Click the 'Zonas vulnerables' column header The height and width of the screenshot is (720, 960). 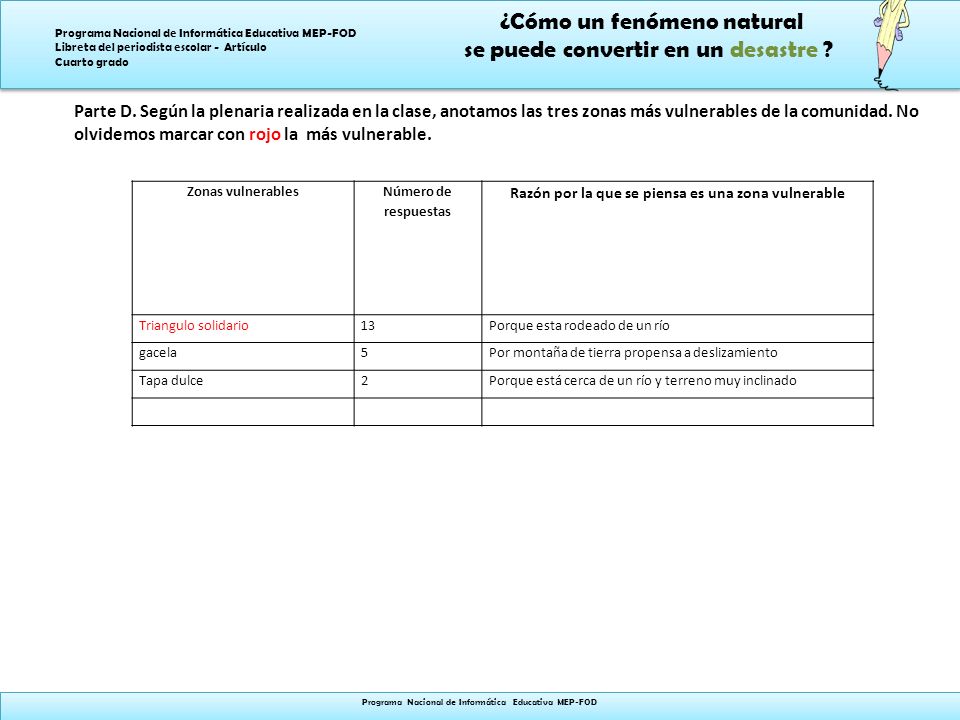click(x=243, y=248)
